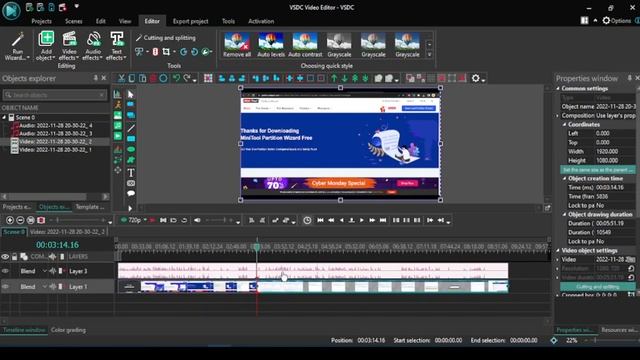Click the clock timer icon
The height and width of the screenshot is (360, 640).
[307, 220]
